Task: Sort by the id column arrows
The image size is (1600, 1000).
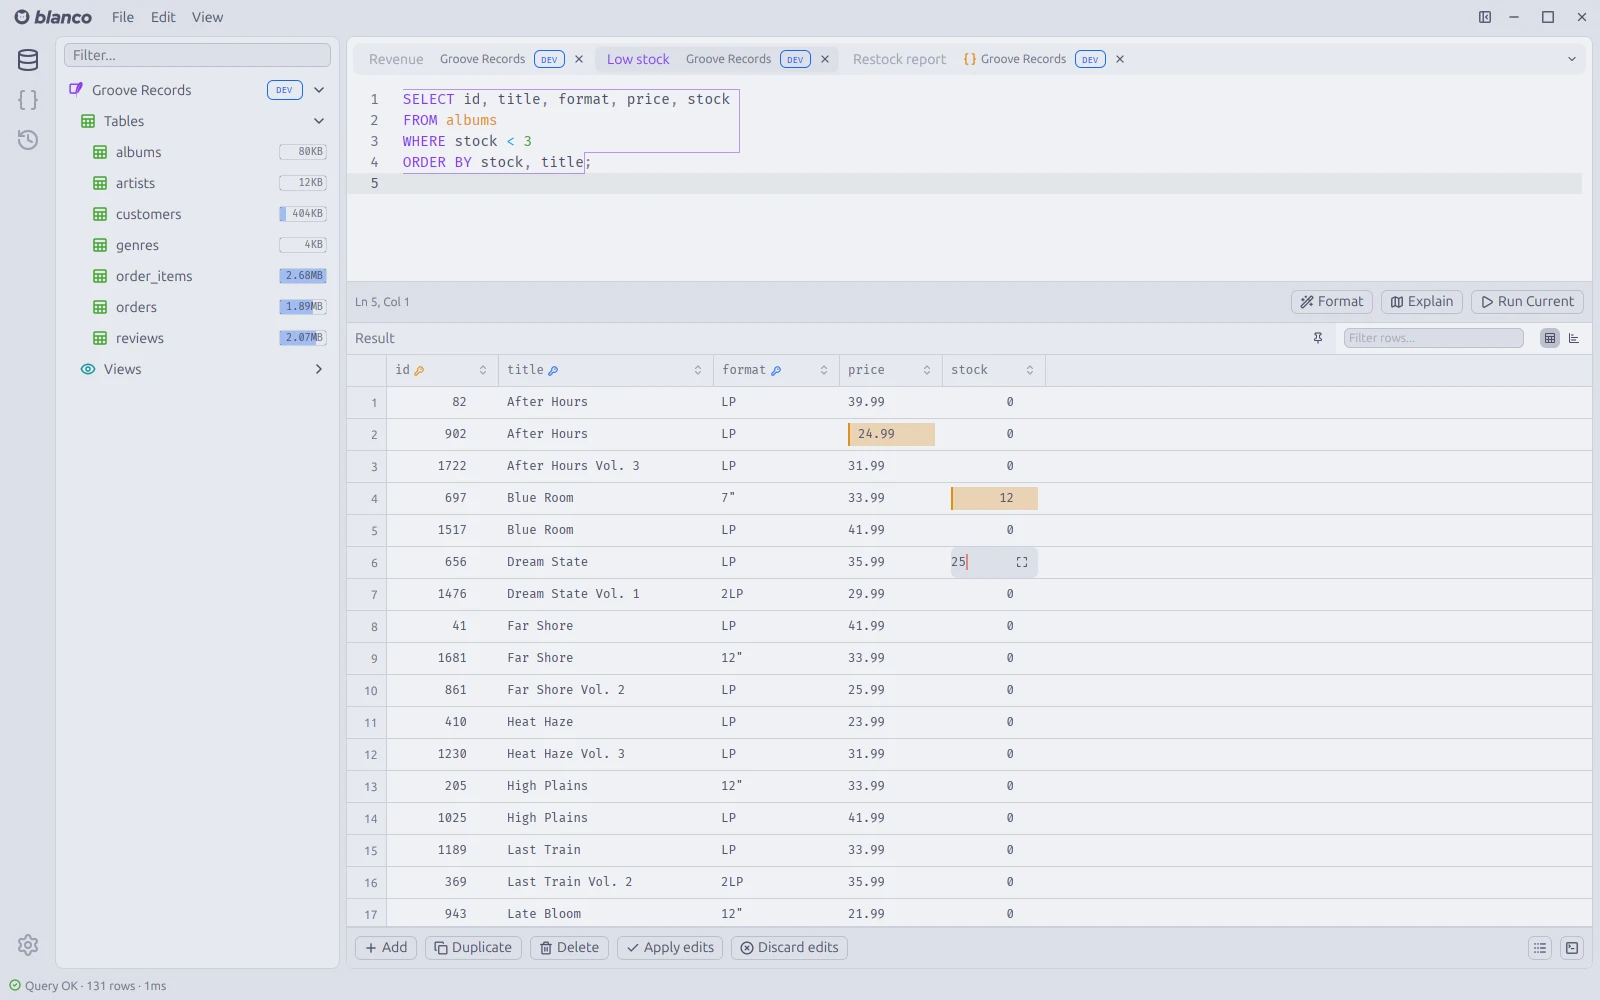Action: pos(483,370)
